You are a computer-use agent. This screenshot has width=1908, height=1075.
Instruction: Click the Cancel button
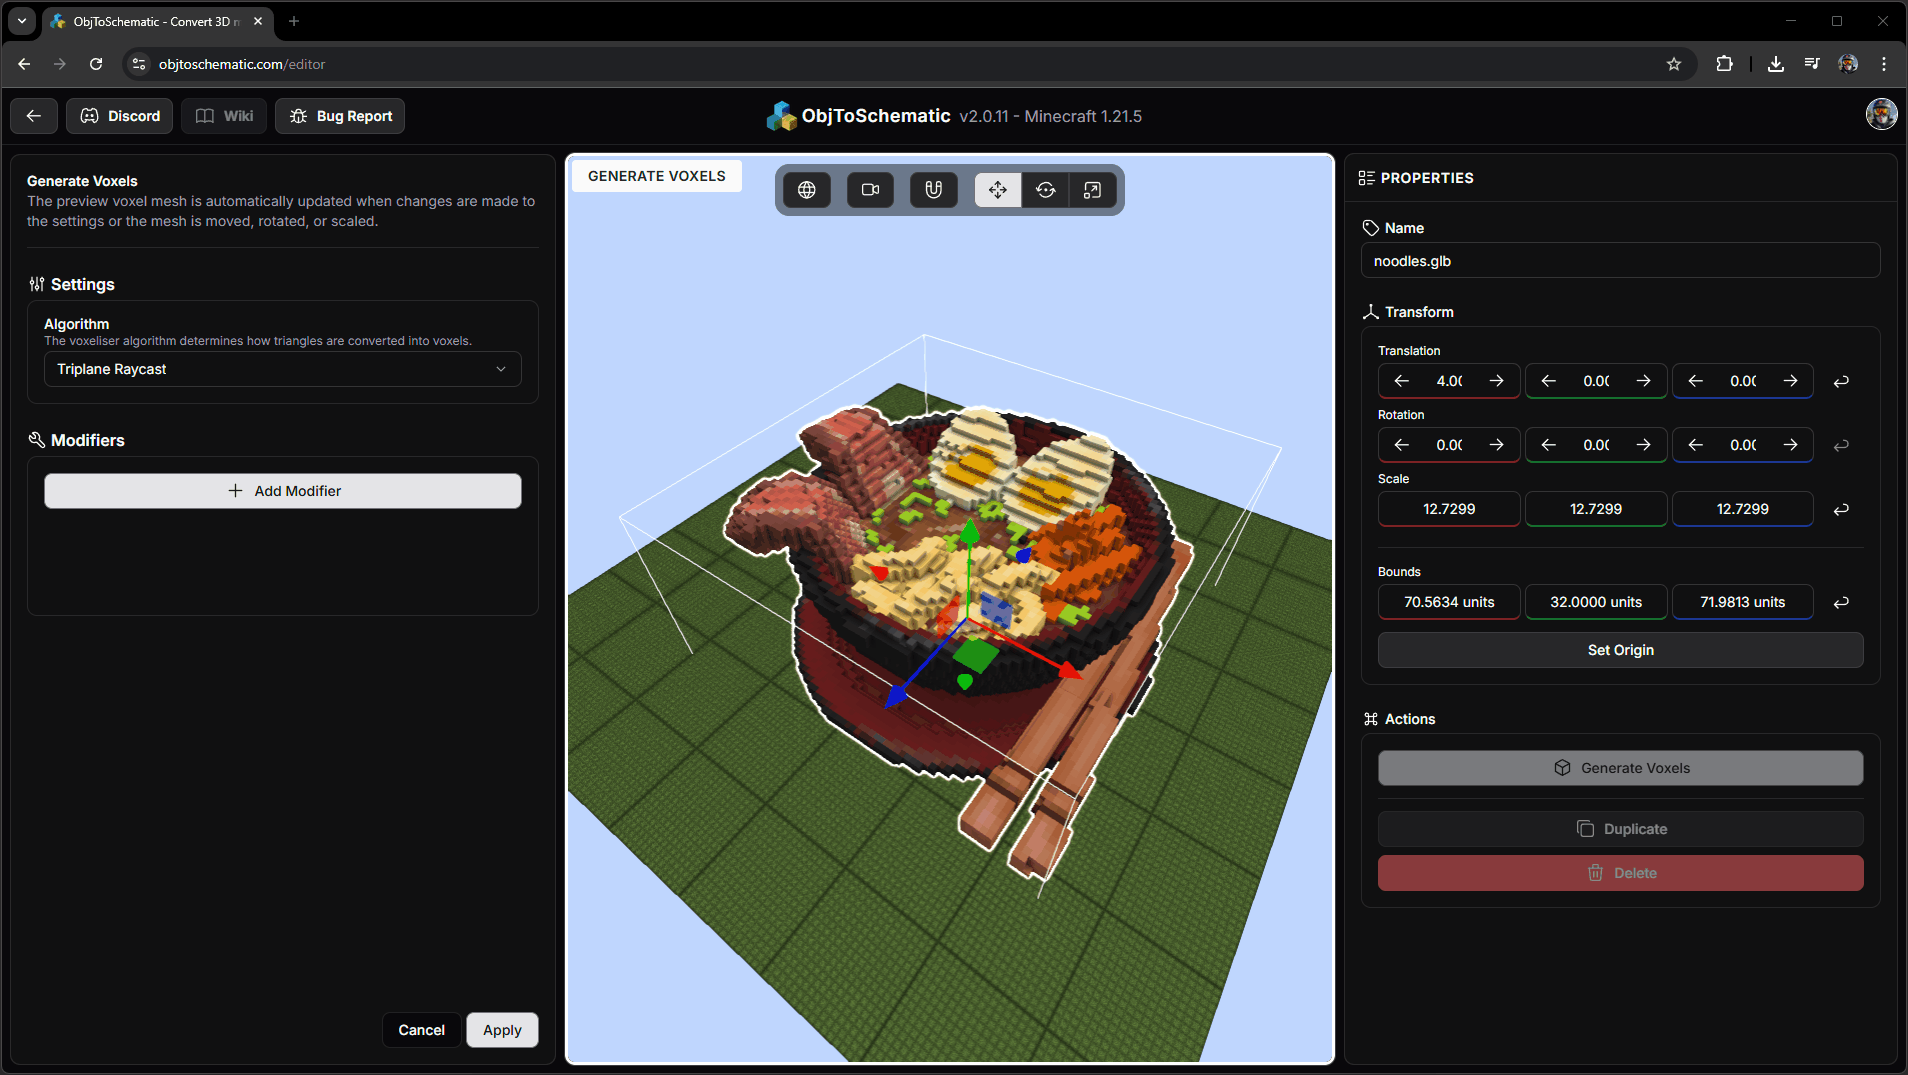(x=421, y=1030)
